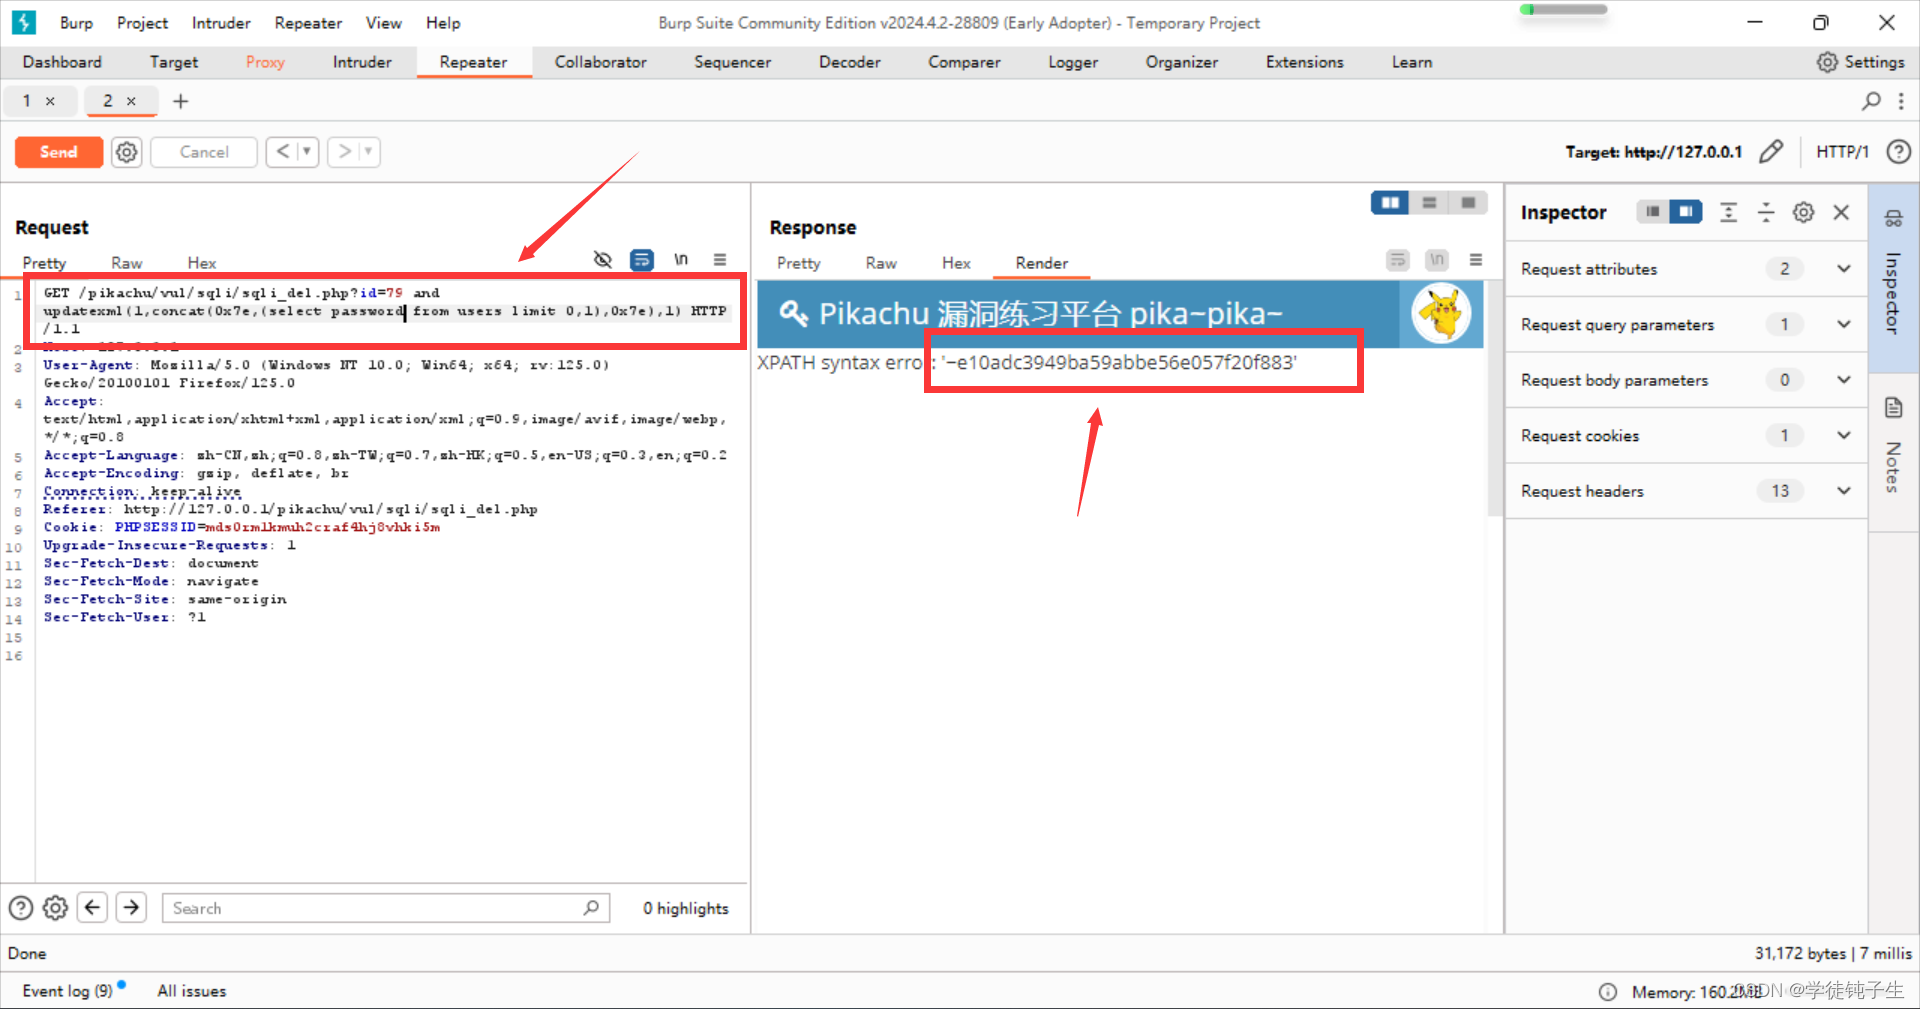Open Notes side tab icon
Image resolution: width=1920 pixels, height=1009 pixels.
(1893, 408)
